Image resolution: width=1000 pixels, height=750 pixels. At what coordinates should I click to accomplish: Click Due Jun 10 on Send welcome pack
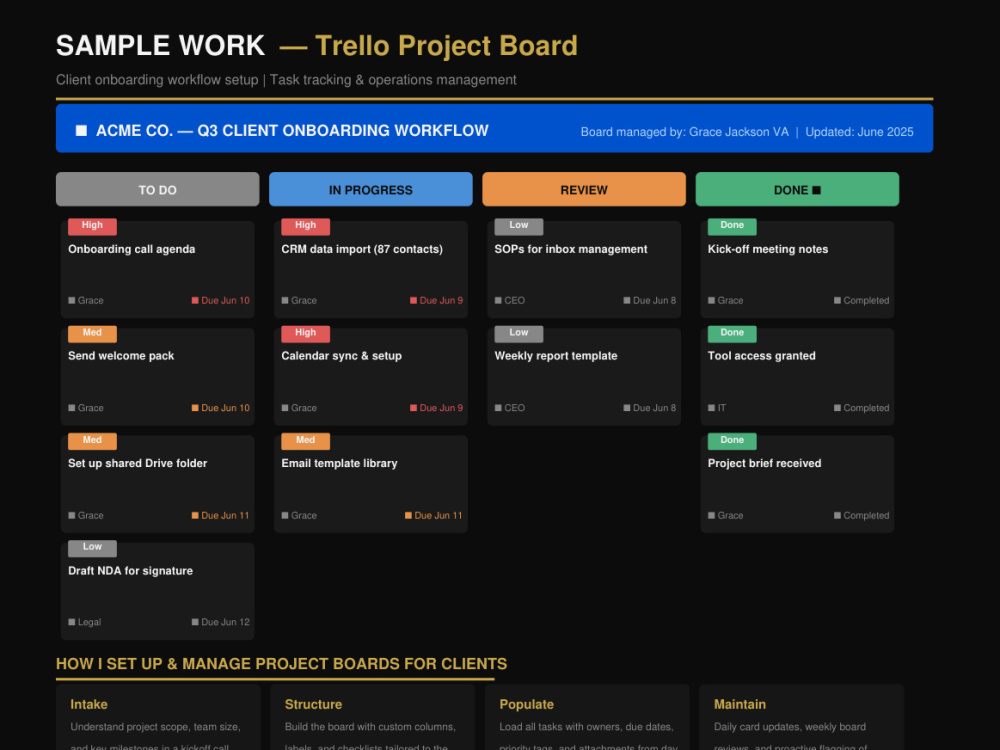[221, 408]
